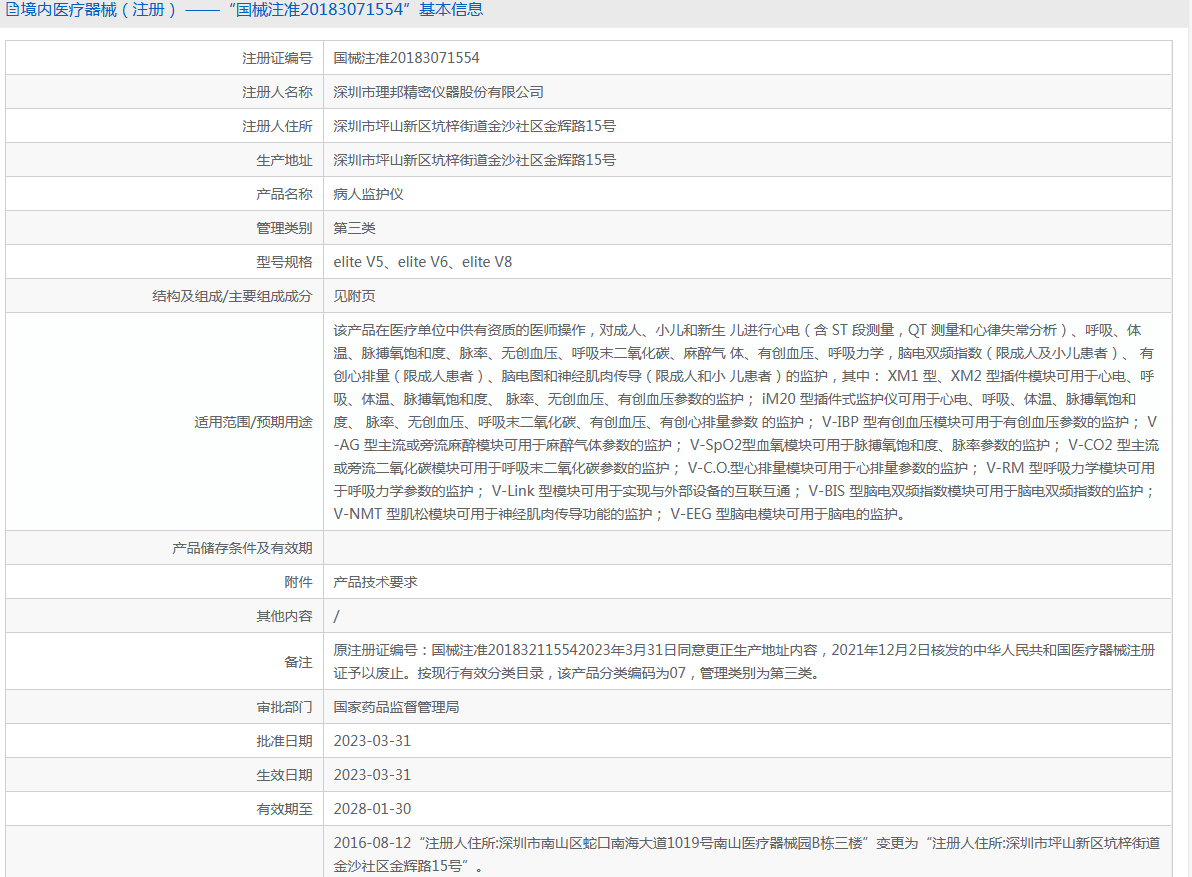This screenshot has width=1192, height=877.
Task: Click the 其他内容 label
Action: coord(284,616)
